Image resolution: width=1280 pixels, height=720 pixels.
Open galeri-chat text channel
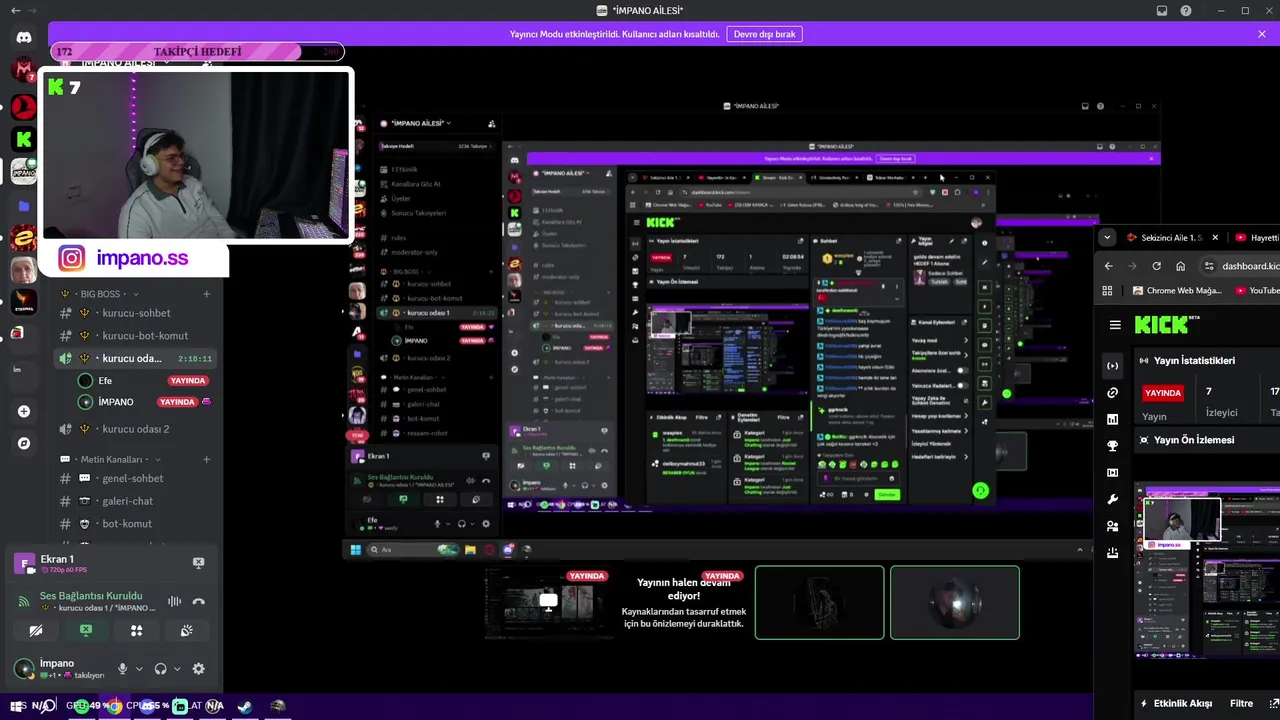[136, 501]
